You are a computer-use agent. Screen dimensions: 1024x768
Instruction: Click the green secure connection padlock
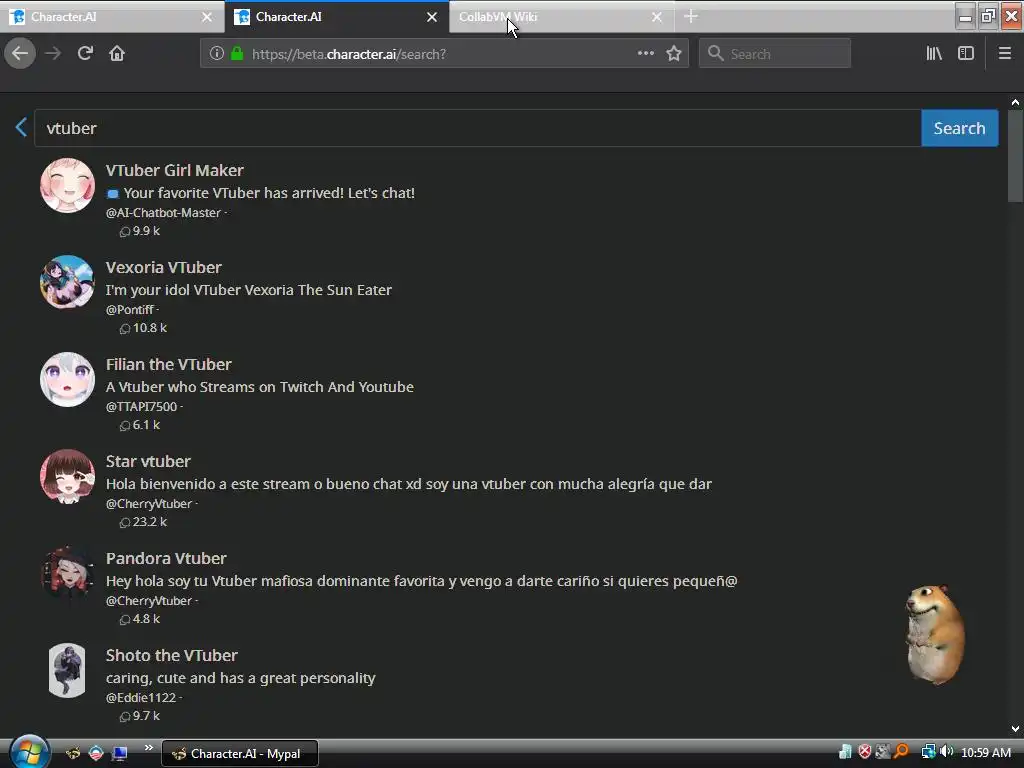pyautogui.click(x=238, y=54)
